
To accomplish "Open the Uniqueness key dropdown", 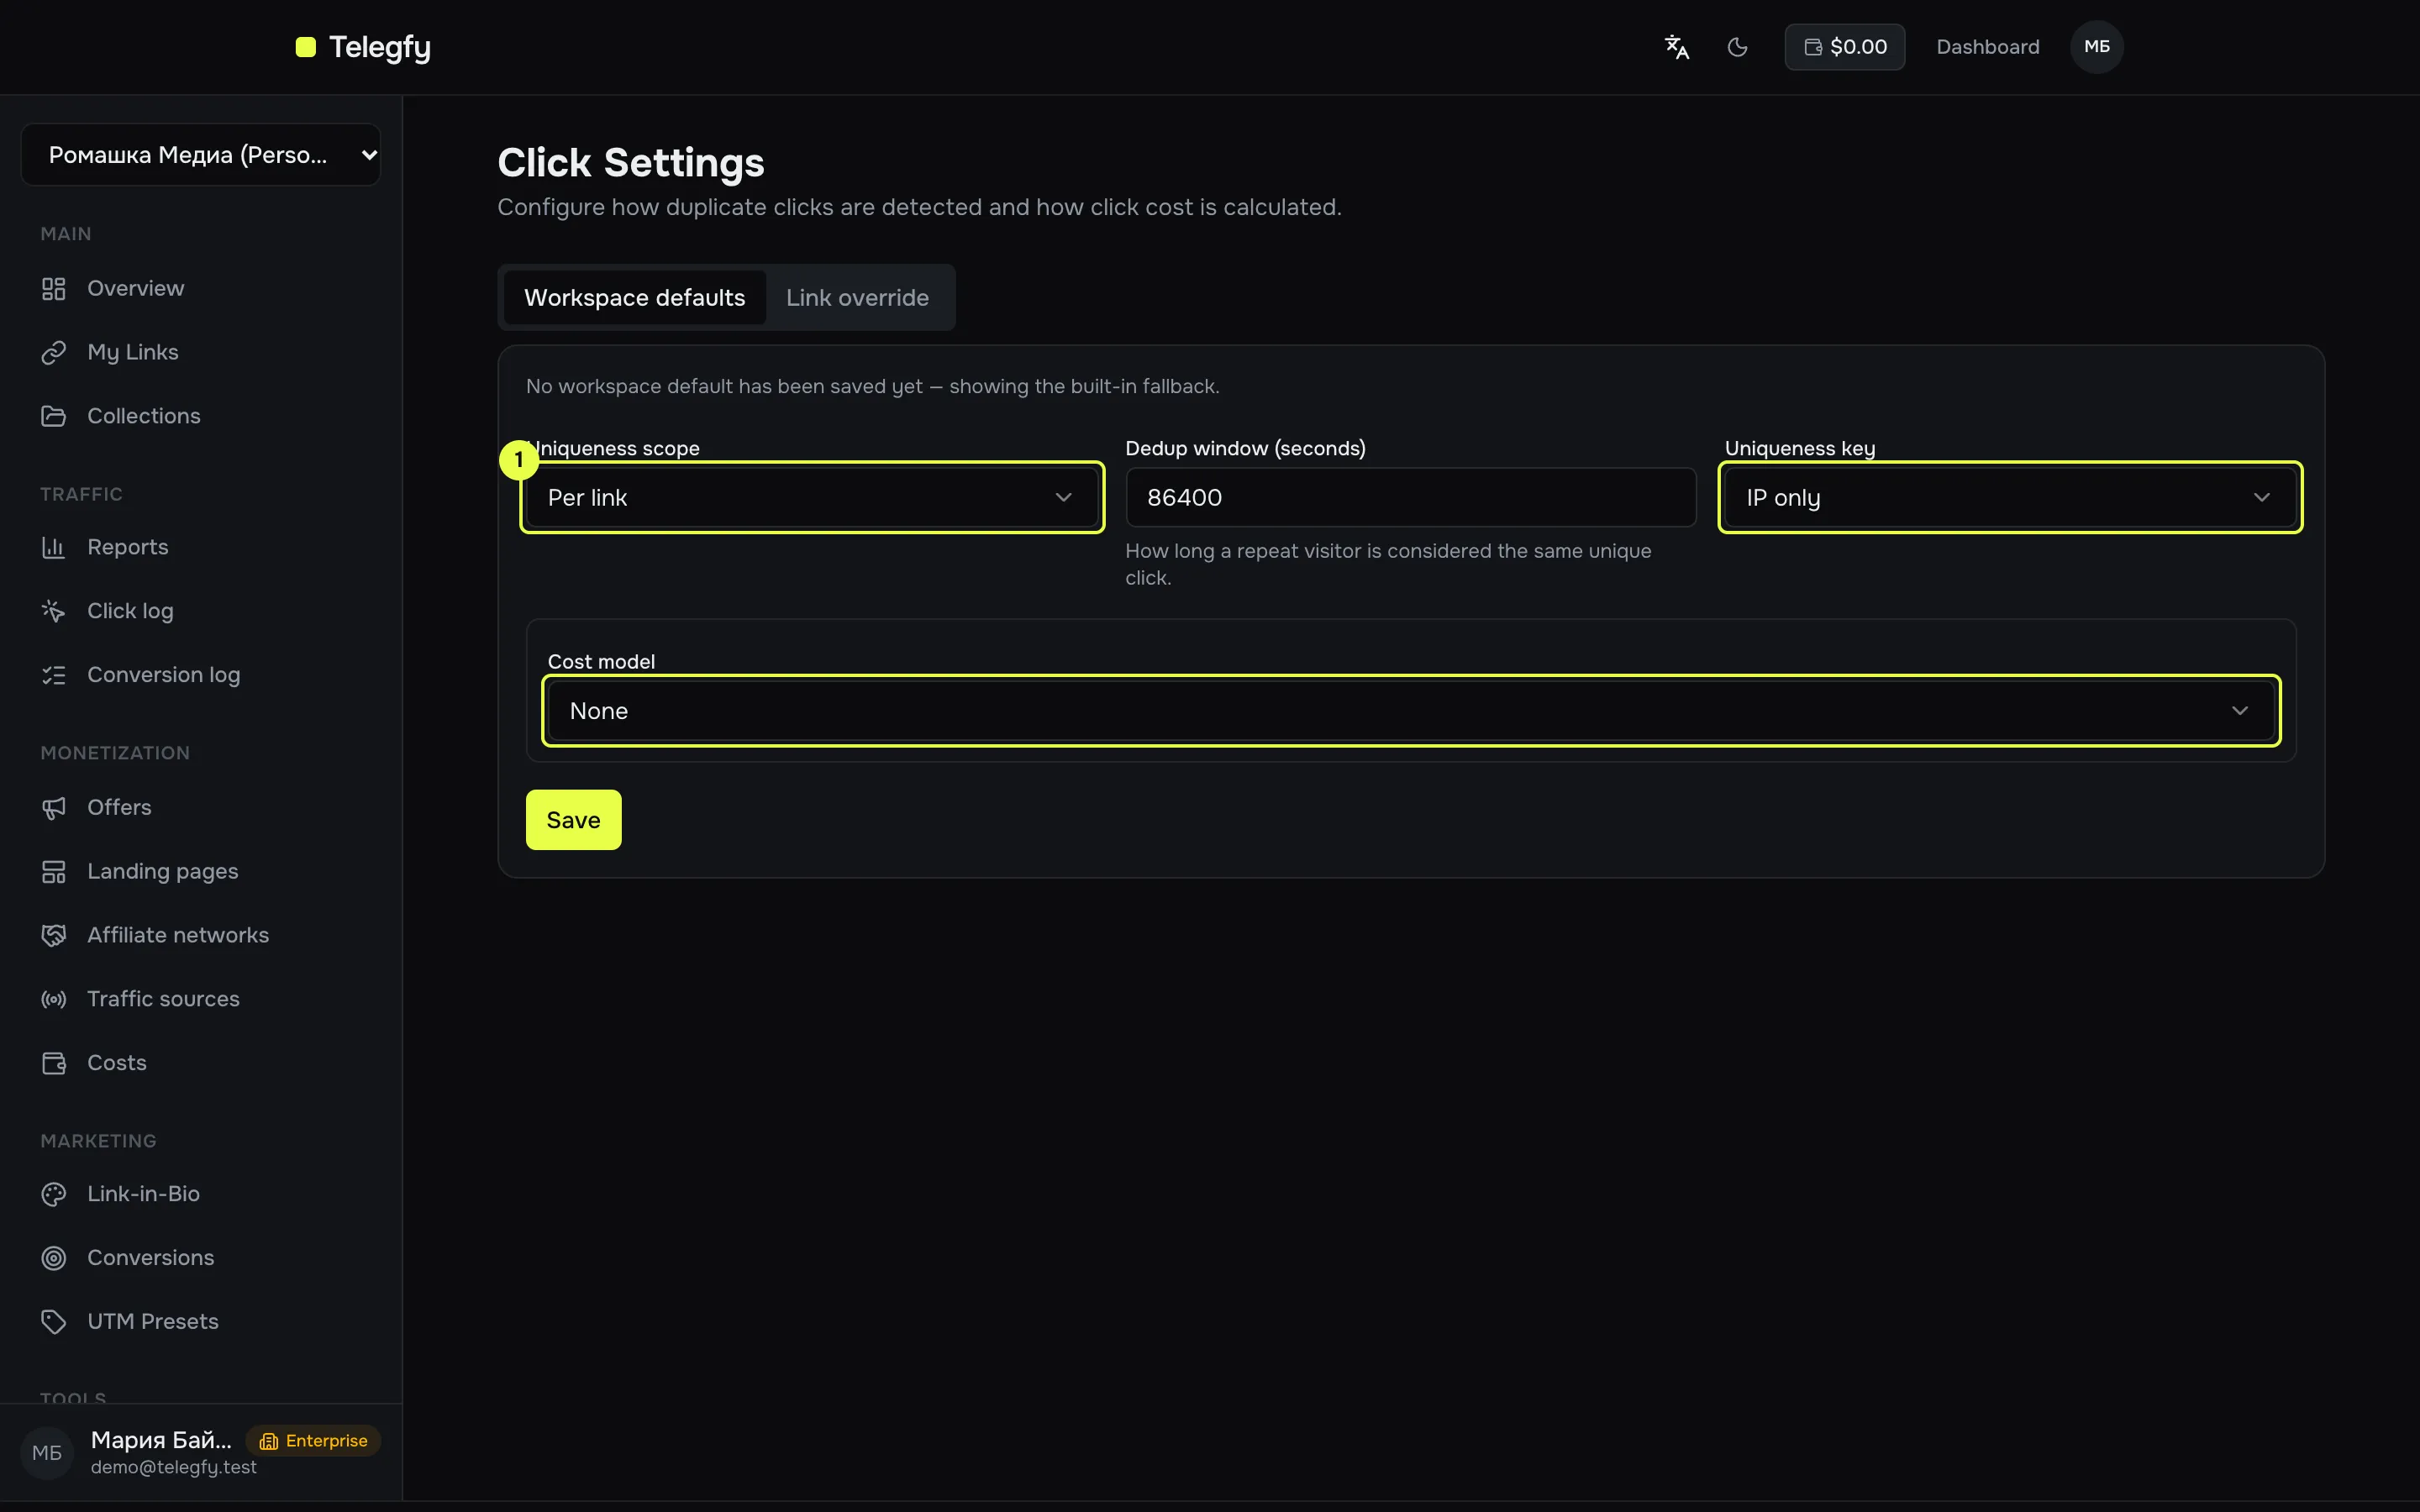I will tap(2010, 498).
